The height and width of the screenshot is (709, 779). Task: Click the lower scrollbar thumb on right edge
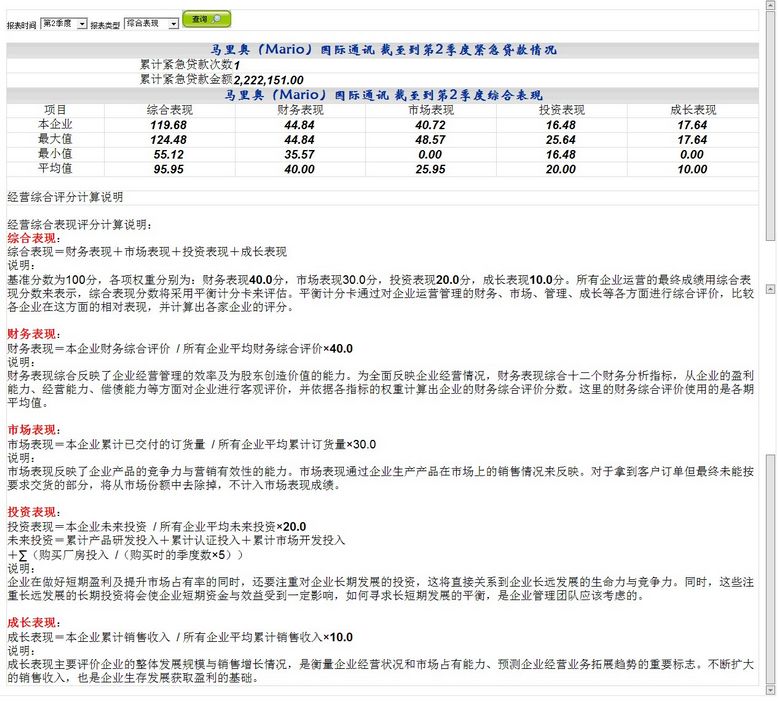[x=771, y=569]
